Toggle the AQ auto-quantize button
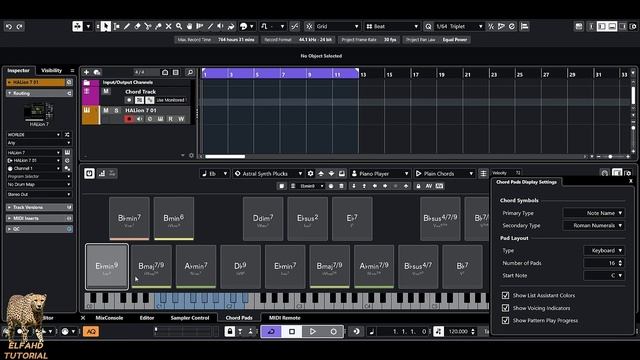This screenshot has height=360, width=640. [x=91, y=331]
